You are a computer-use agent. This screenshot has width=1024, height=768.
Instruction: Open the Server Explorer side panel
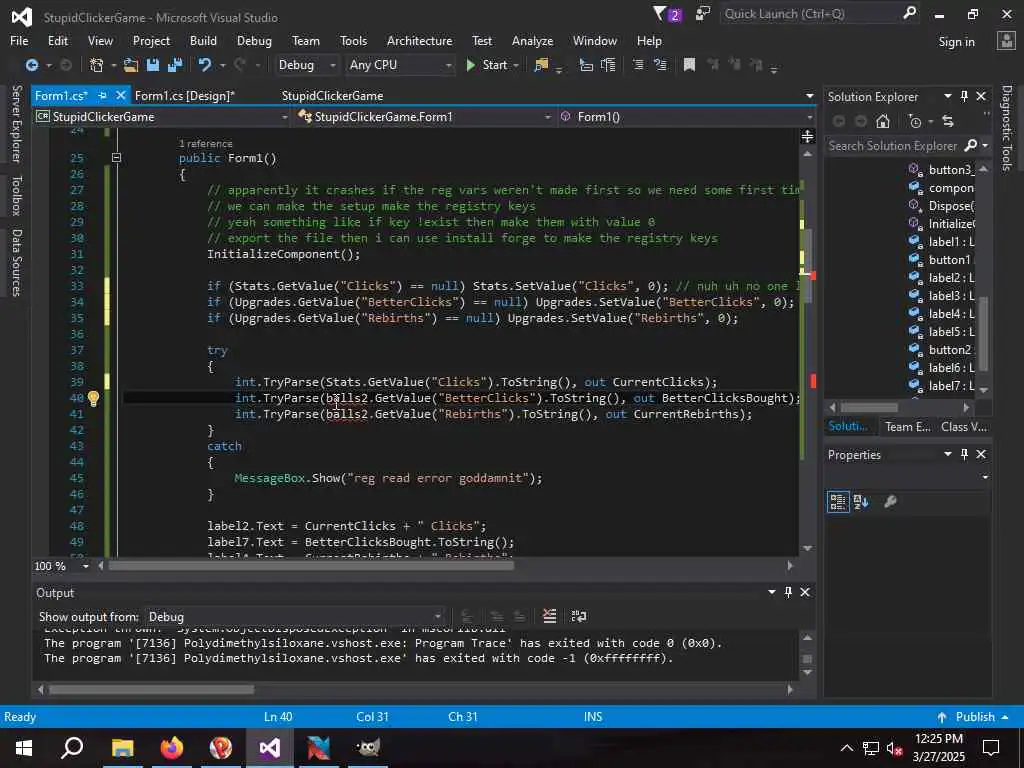16,124
